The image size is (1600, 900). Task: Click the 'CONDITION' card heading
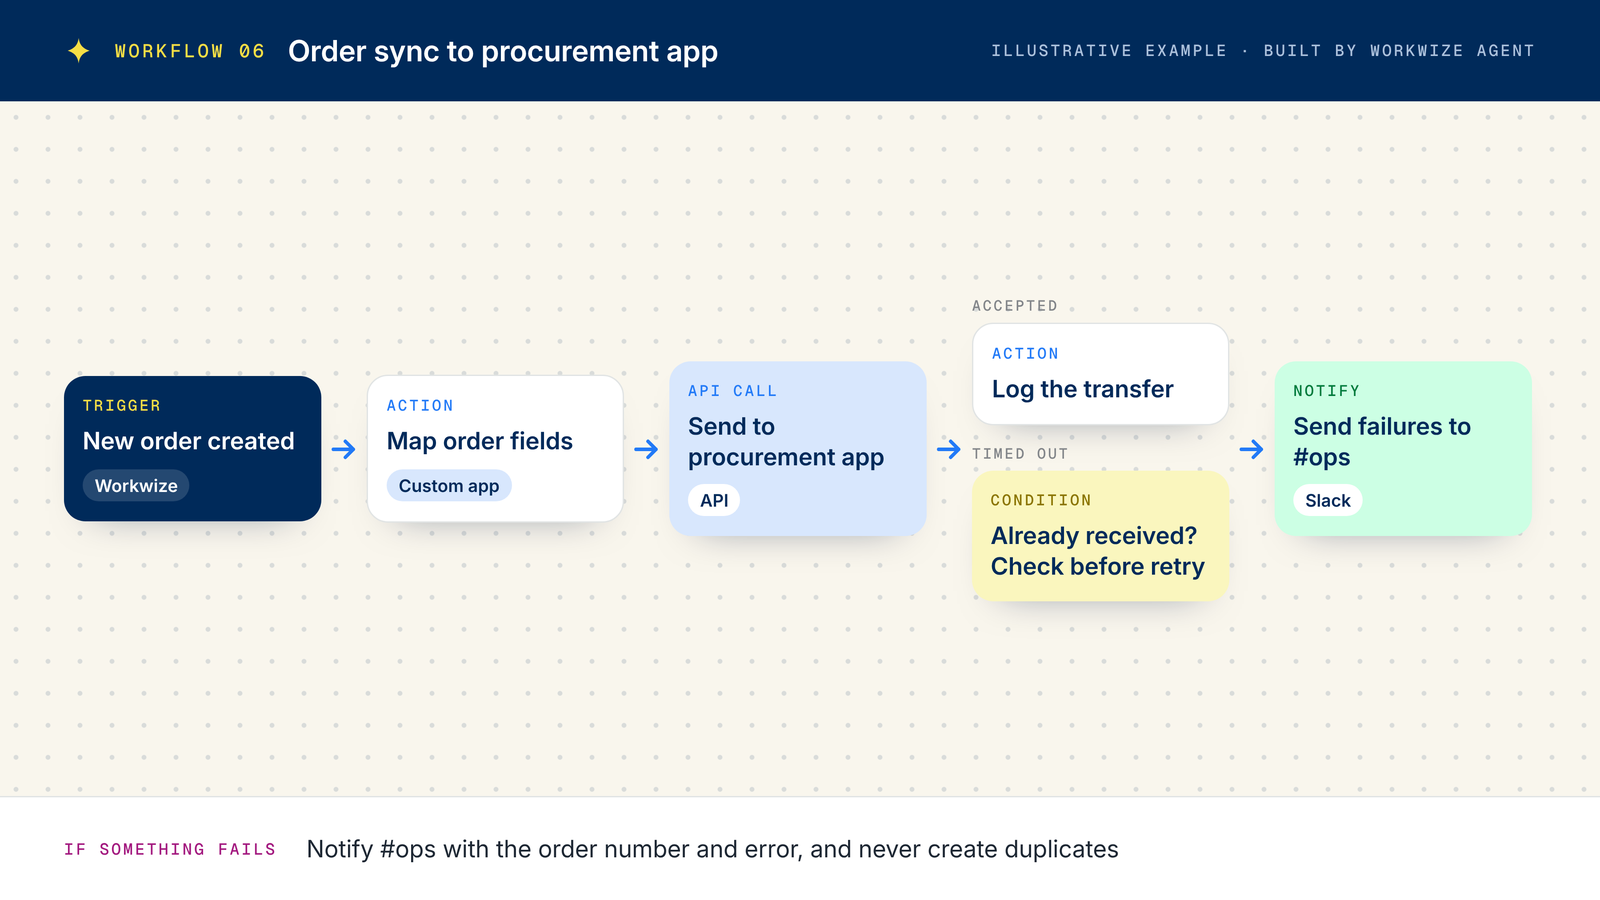(1041, 500)
